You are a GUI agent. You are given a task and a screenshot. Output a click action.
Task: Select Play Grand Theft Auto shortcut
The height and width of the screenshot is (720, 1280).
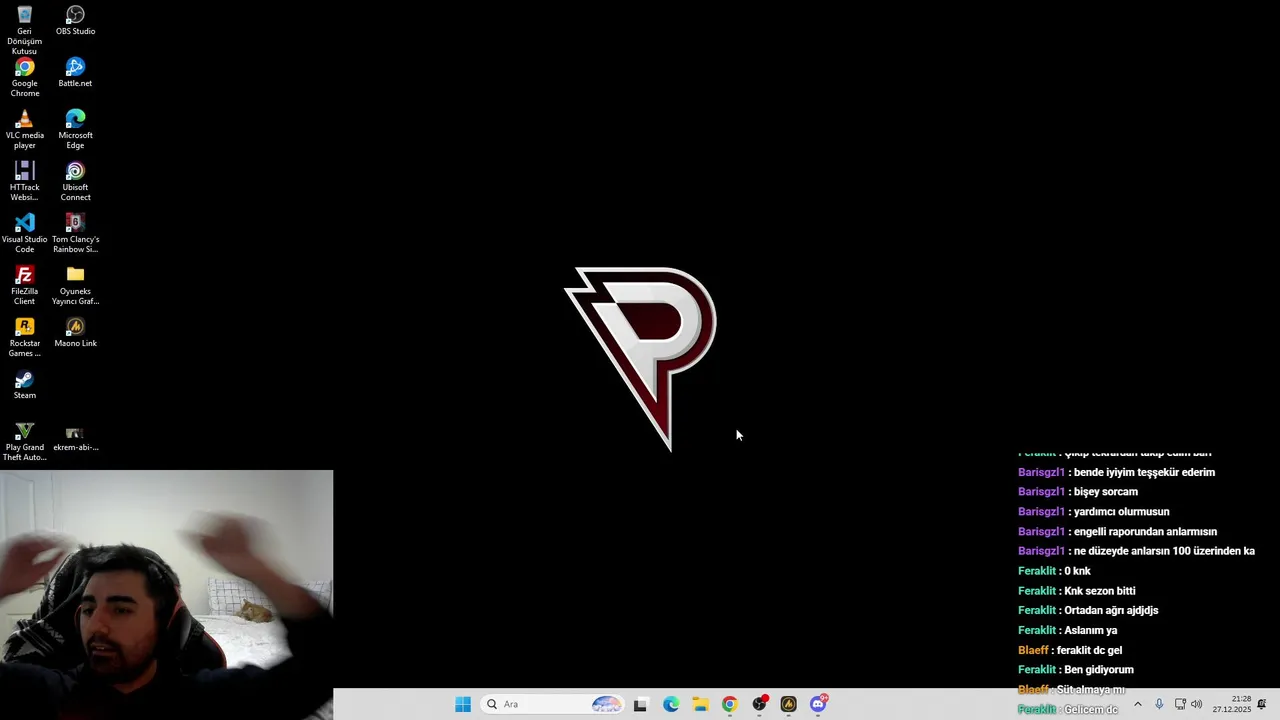click(x=24, y=442)
